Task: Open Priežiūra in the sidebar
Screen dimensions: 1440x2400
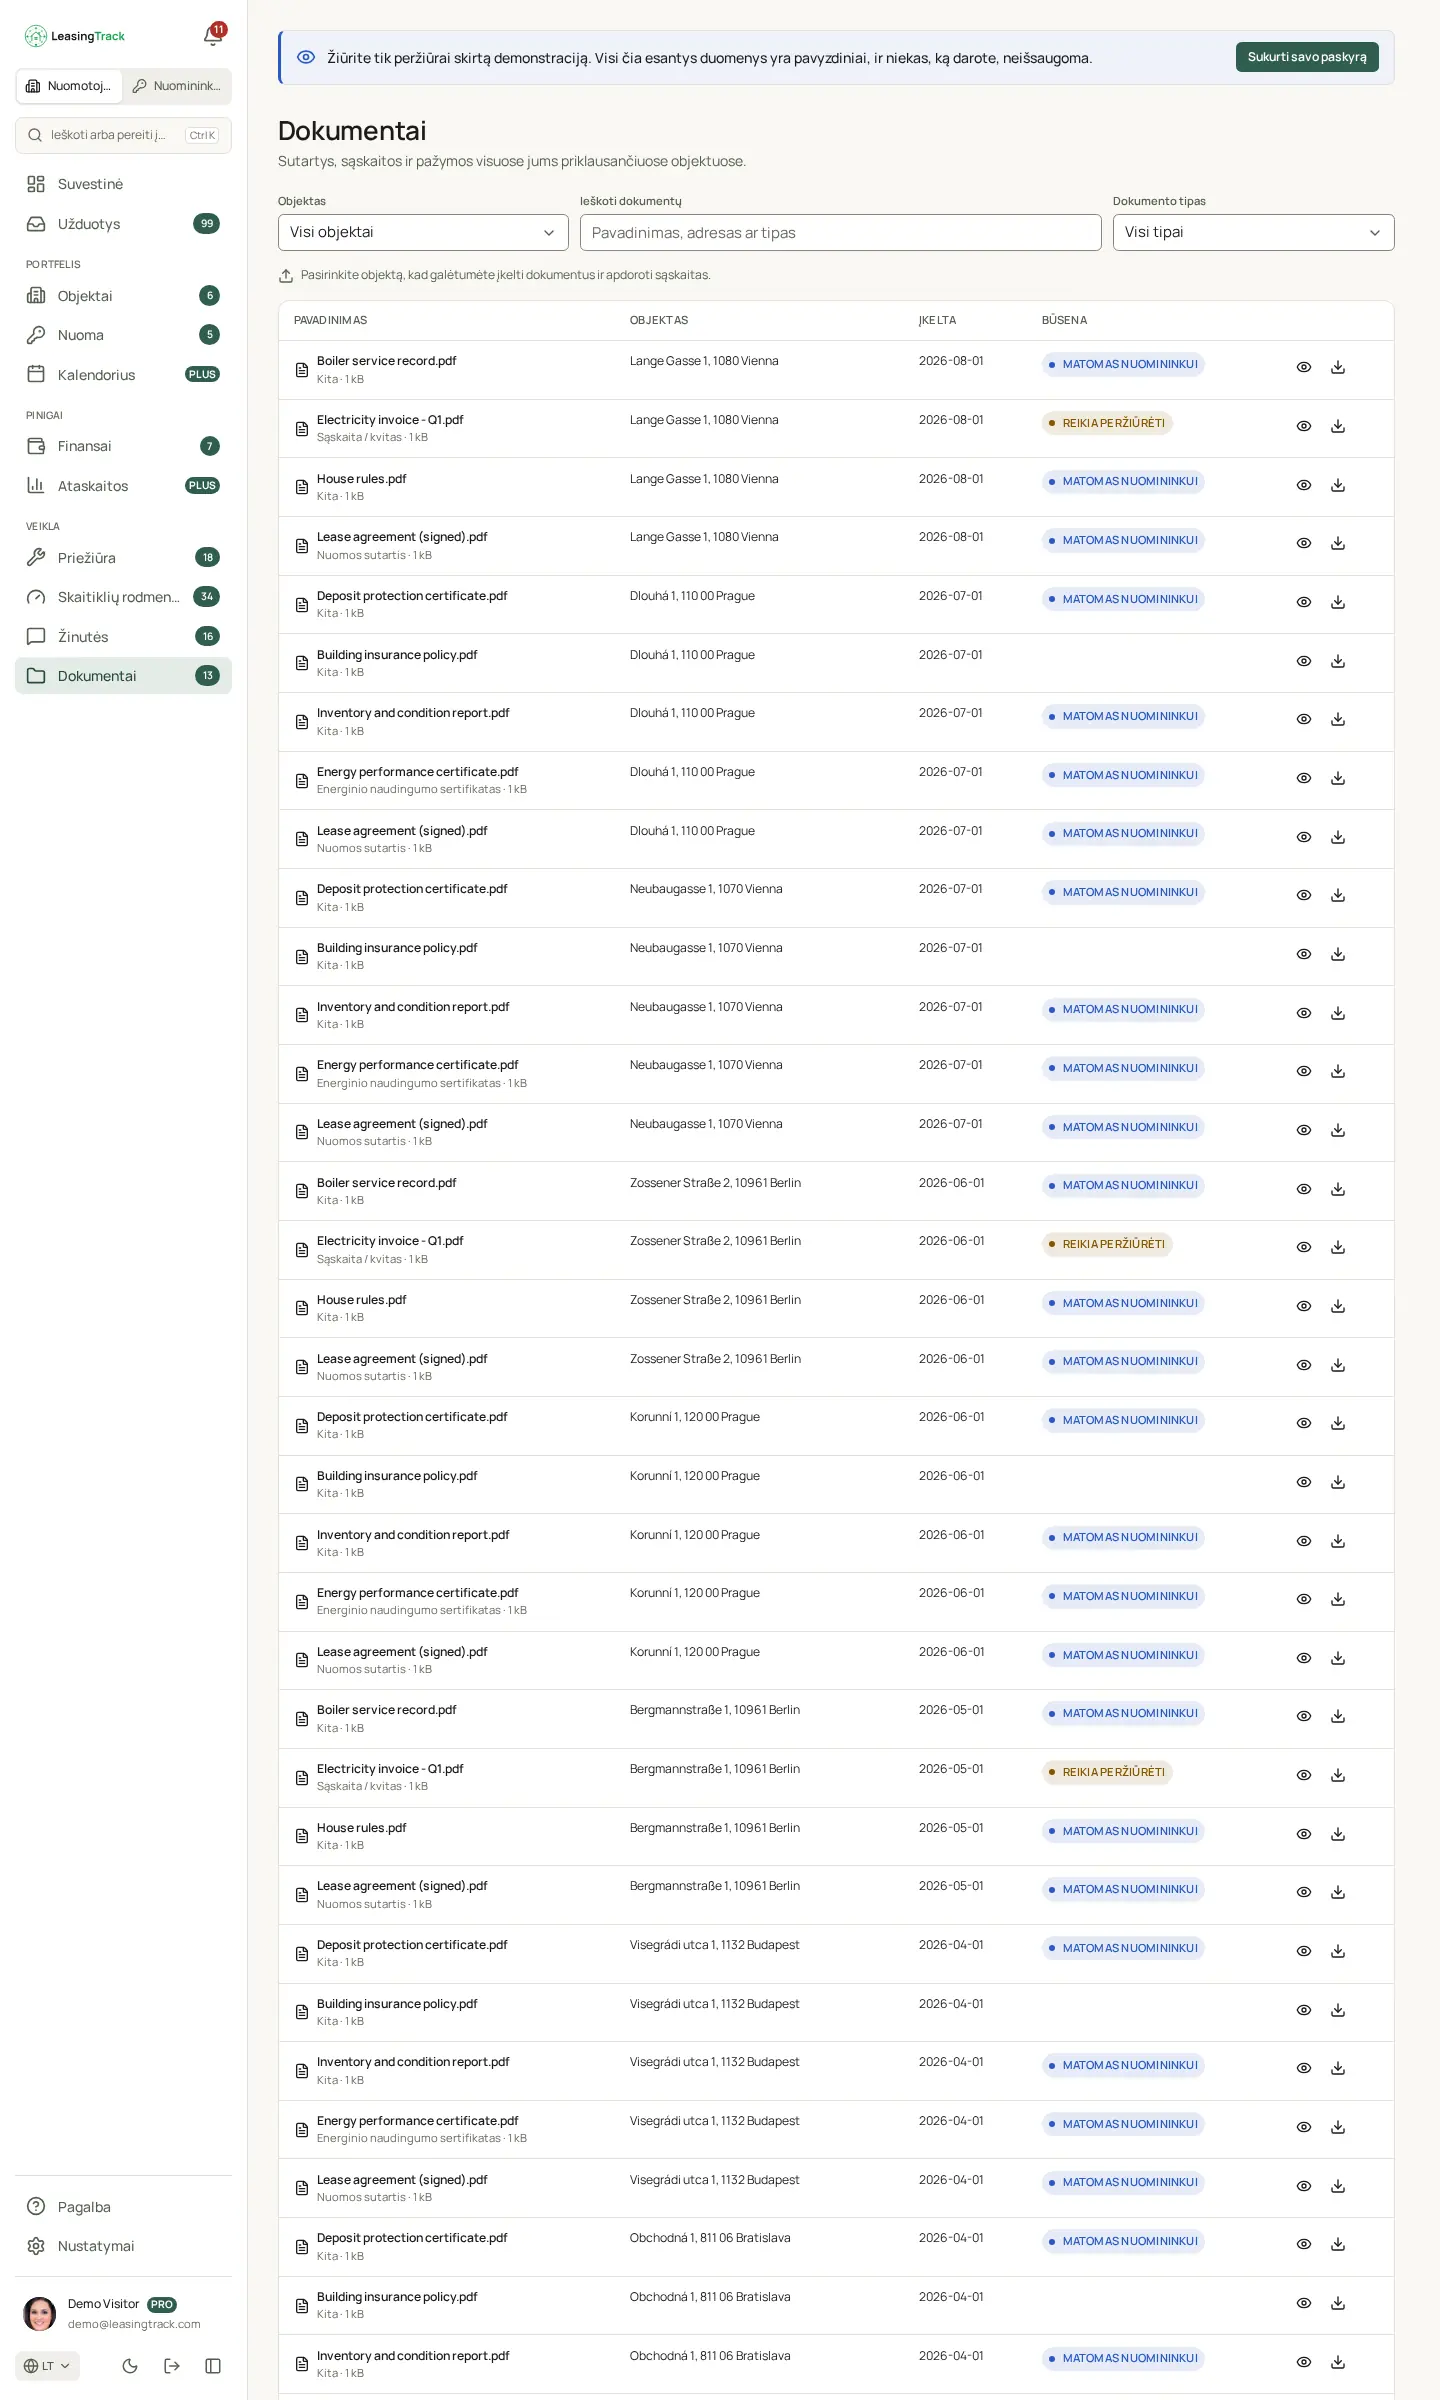Action: [x=123, y=558]
